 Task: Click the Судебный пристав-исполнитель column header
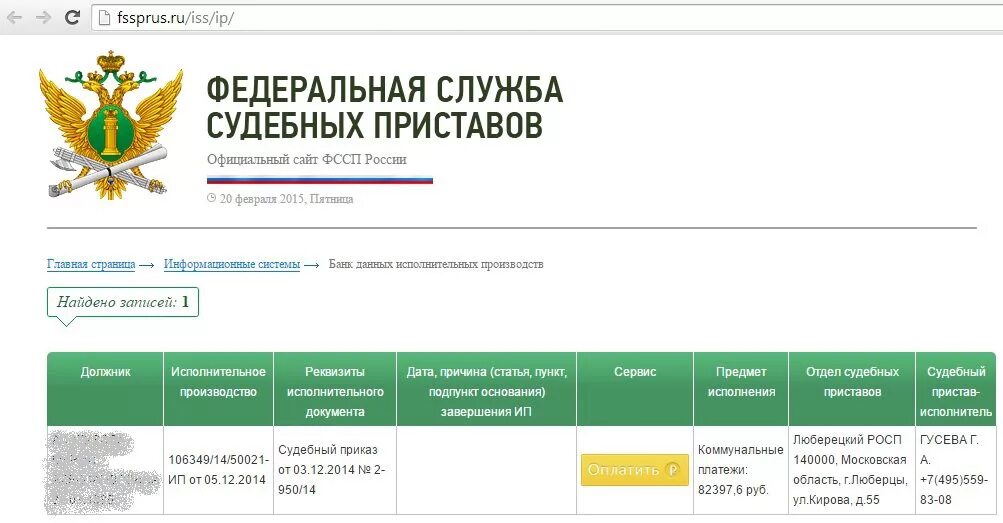tap(956, 389)
